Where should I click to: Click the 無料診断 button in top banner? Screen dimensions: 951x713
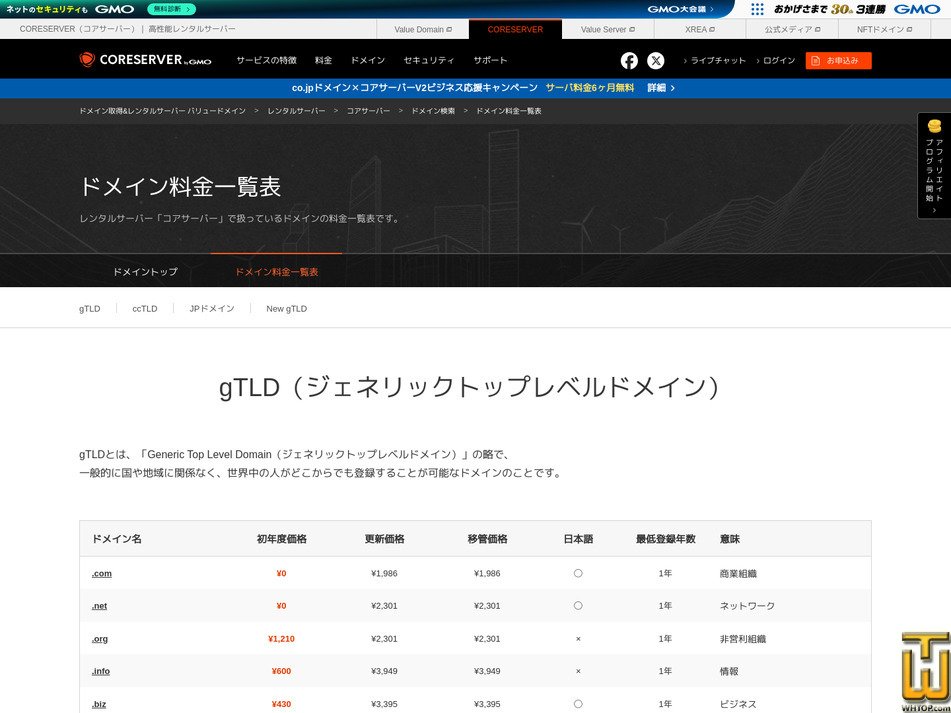(x=172, y=9)
